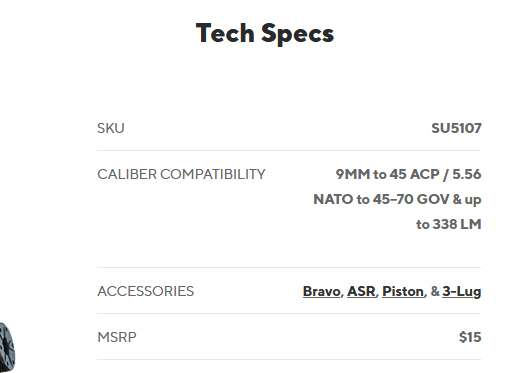Click the divider line below the MSRP row
519x373 pixels.
coord(289,359)
